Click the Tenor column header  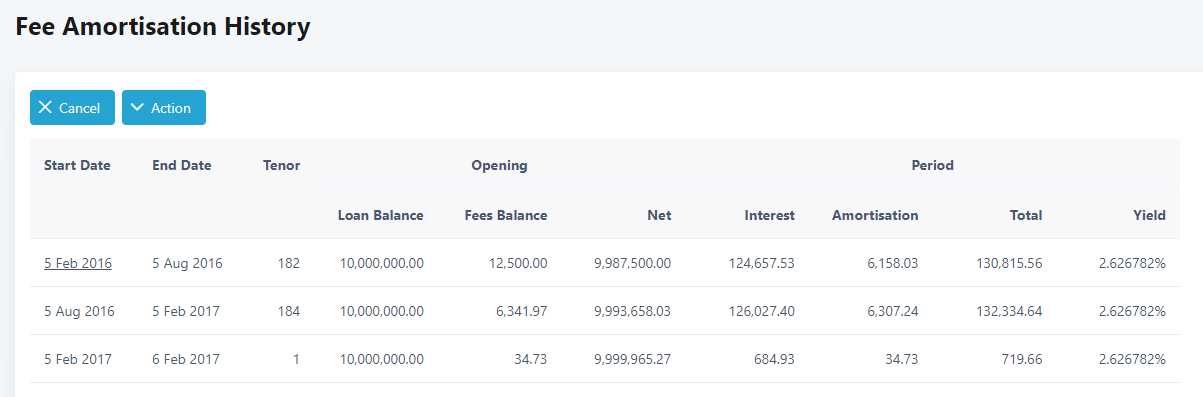tap(281, 166)
